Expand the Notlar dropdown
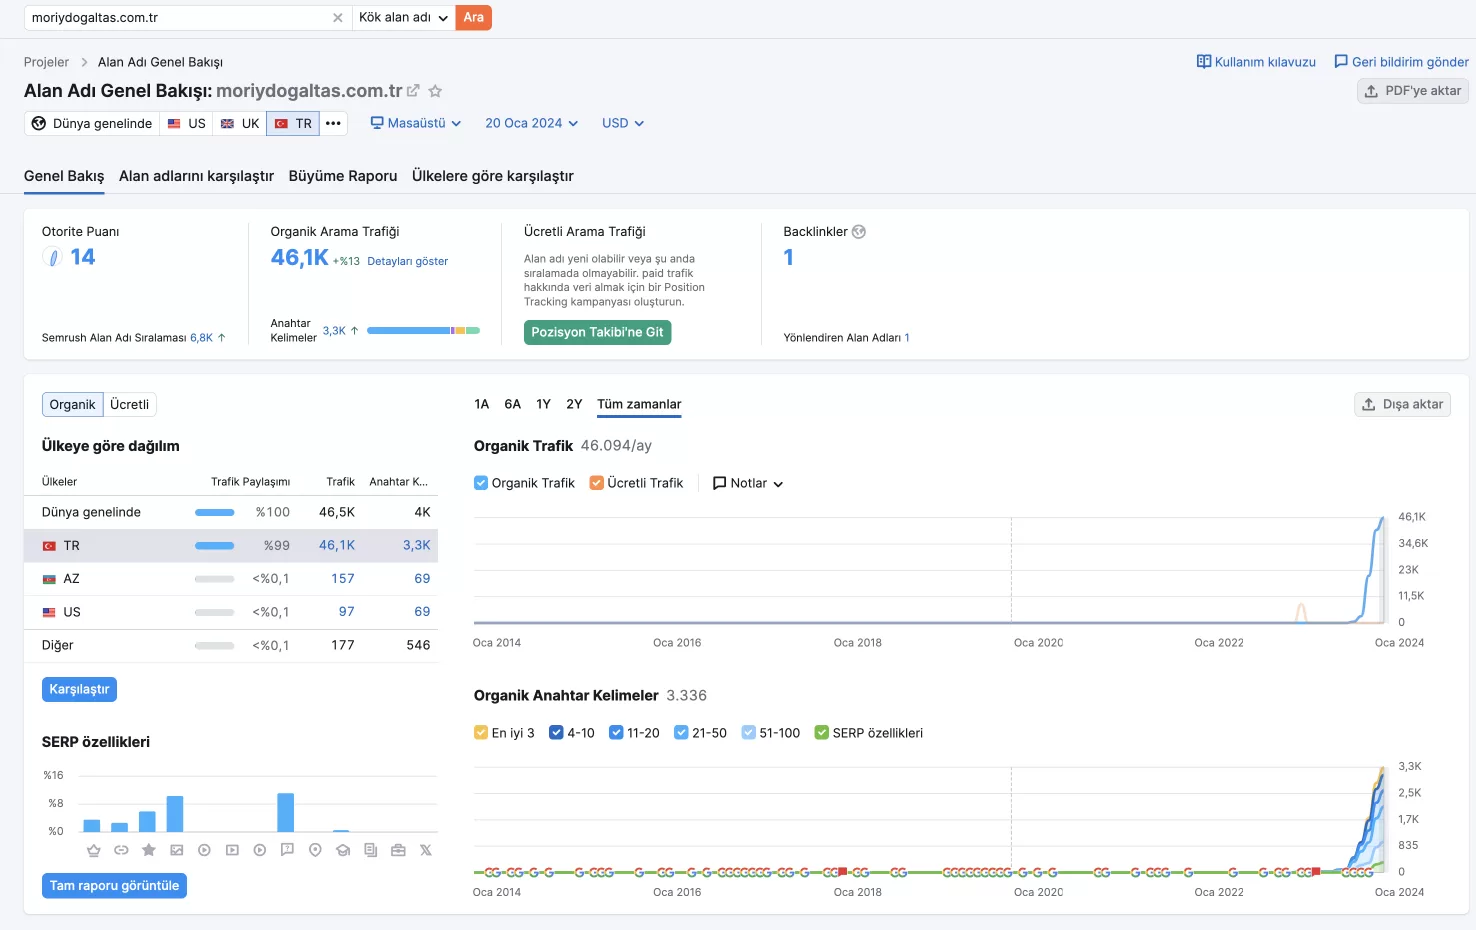Screen dimensions: 1476x930 [748, 483]
